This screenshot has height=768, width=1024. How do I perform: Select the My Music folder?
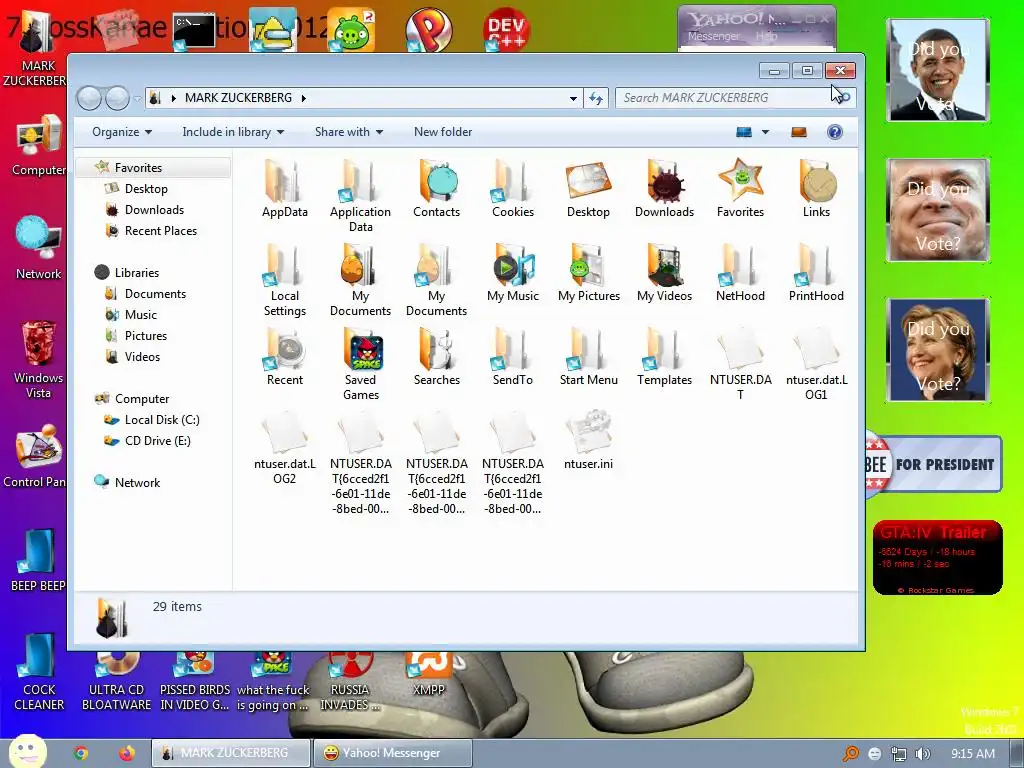pyautogui.click(x=513, y=273)
